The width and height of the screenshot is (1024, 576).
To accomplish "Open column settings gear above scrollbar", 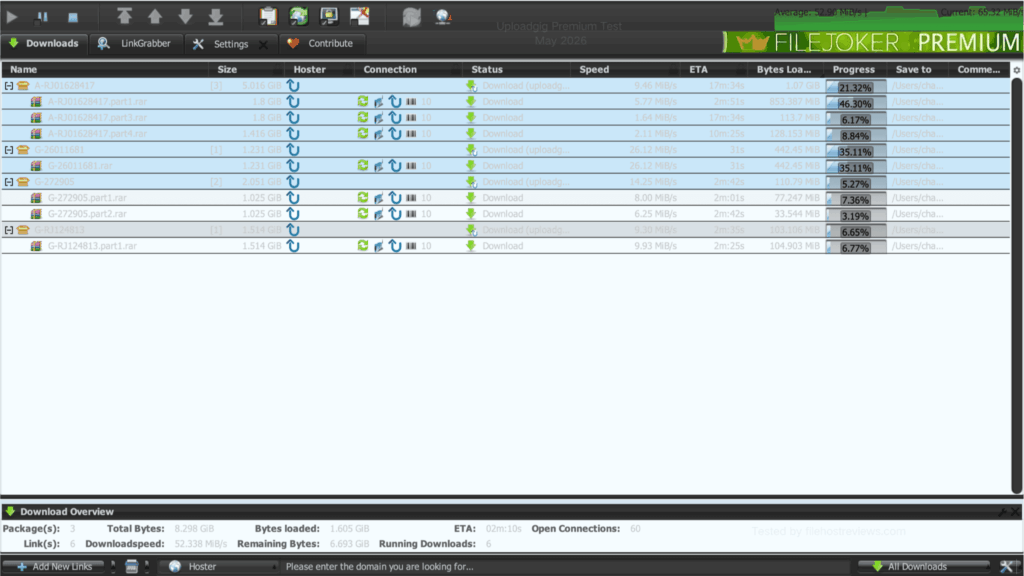I will 1017,70.
